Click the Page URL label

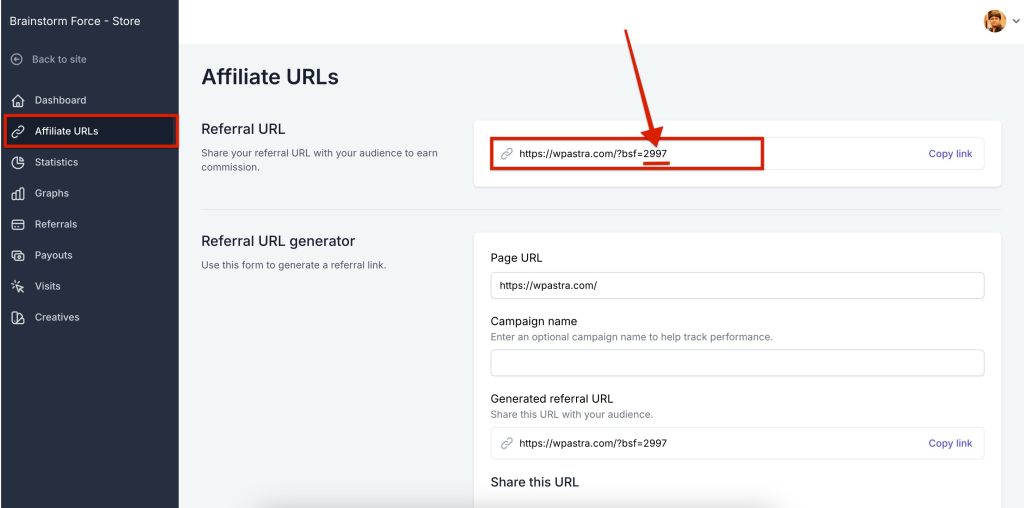coord(517,258)
